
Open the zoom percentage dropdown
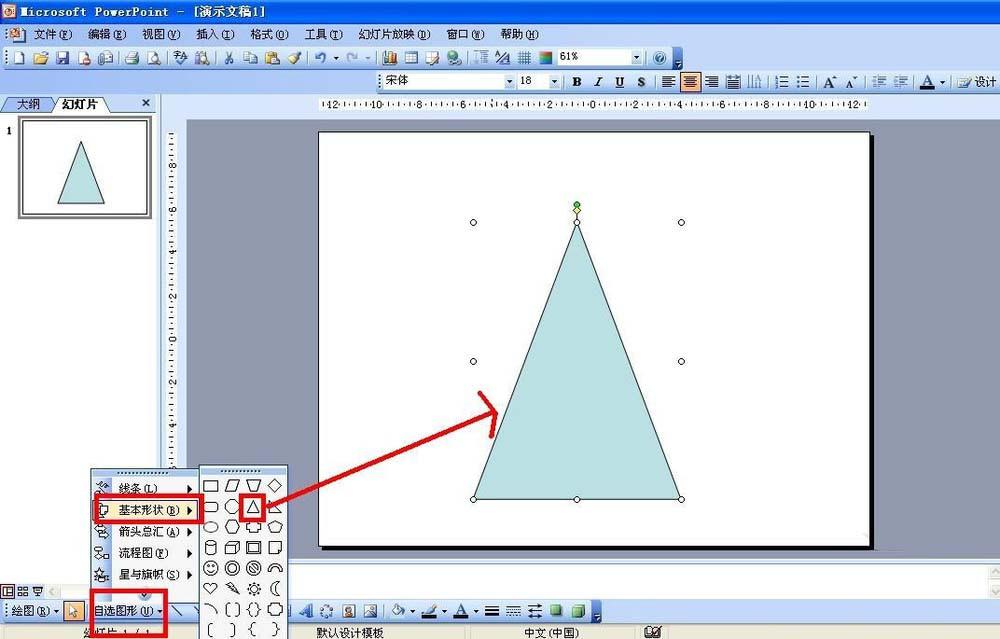636,58
